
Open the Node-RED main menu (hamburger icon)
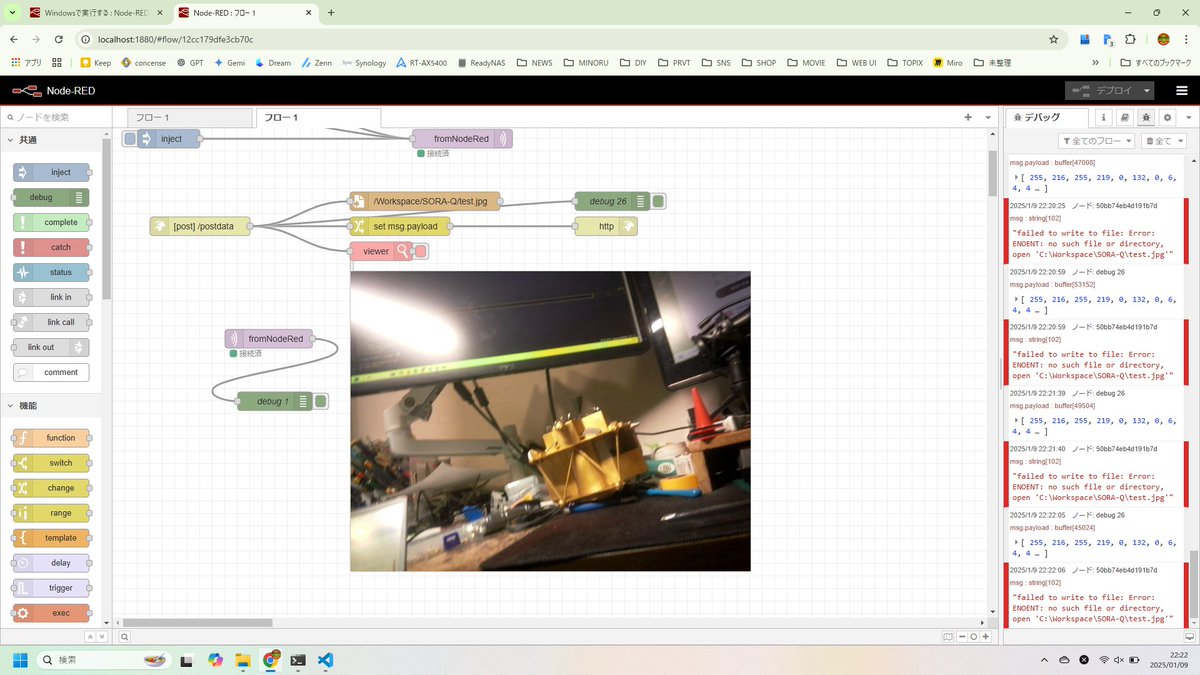pyautogui.click(x=1182, y=90)
